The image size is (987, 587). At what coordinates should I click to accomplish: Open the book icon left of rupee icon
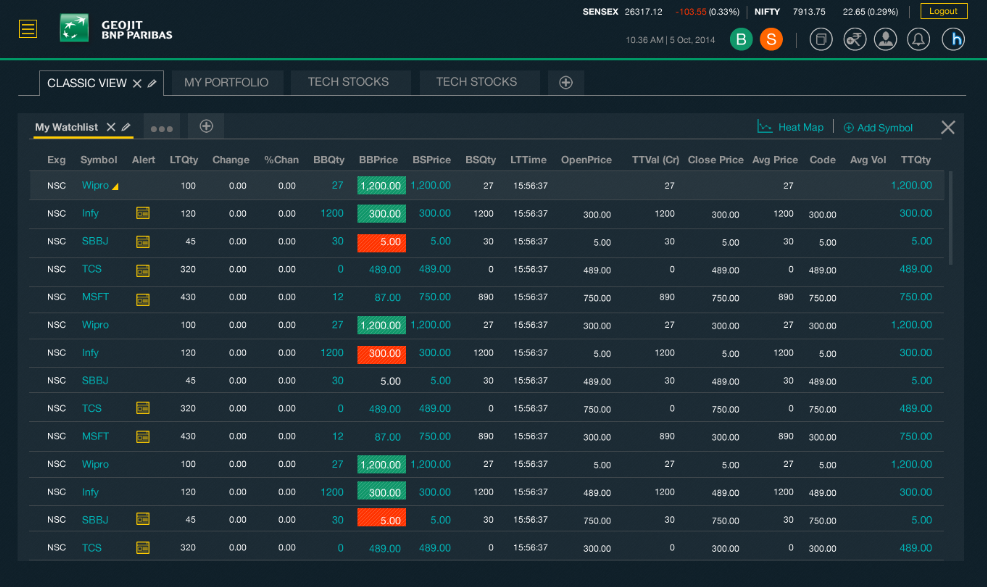(820, 39)
